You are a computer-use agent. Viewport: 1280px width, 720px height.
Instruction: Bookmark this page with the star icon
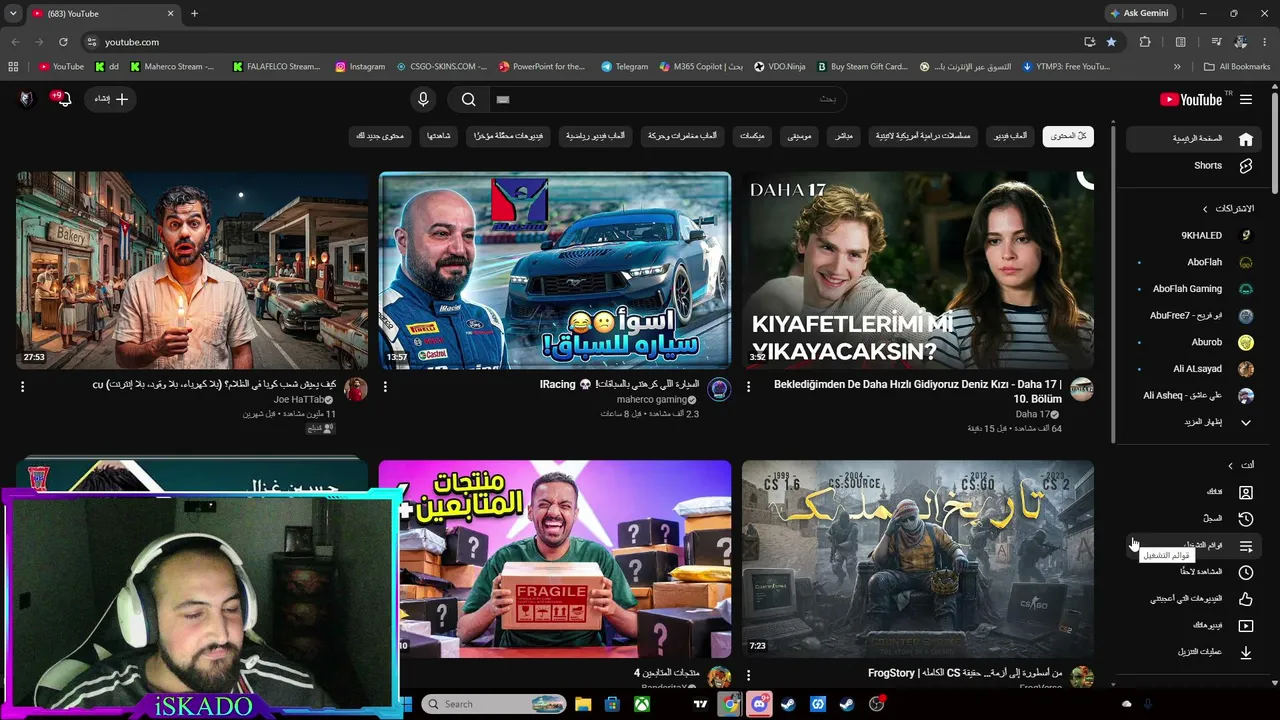1111,42
